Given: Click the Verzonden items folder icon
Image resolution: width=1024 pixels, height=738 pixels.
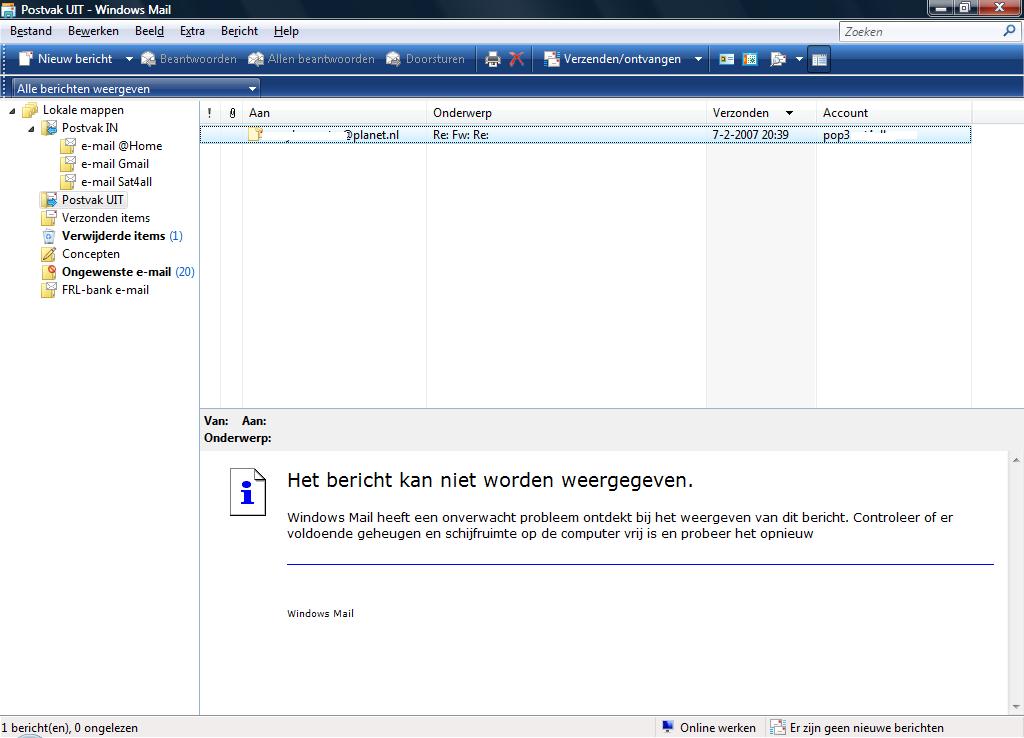Looking at the screenshot, I should (x=49, y=217).
